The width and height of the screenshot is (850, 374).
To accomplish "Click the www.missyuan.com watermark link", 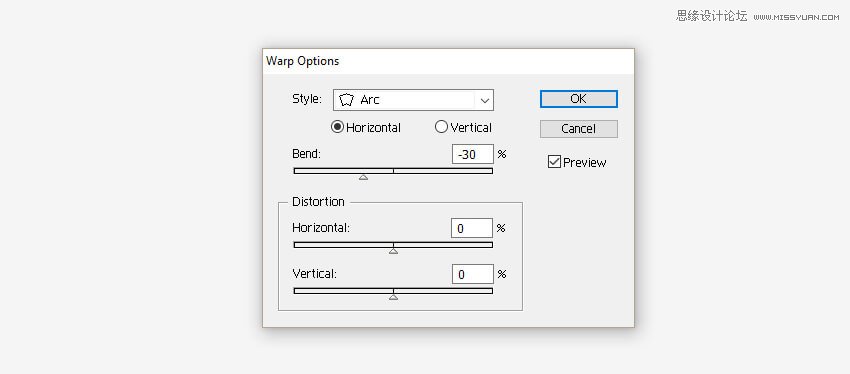I will 796,17.
